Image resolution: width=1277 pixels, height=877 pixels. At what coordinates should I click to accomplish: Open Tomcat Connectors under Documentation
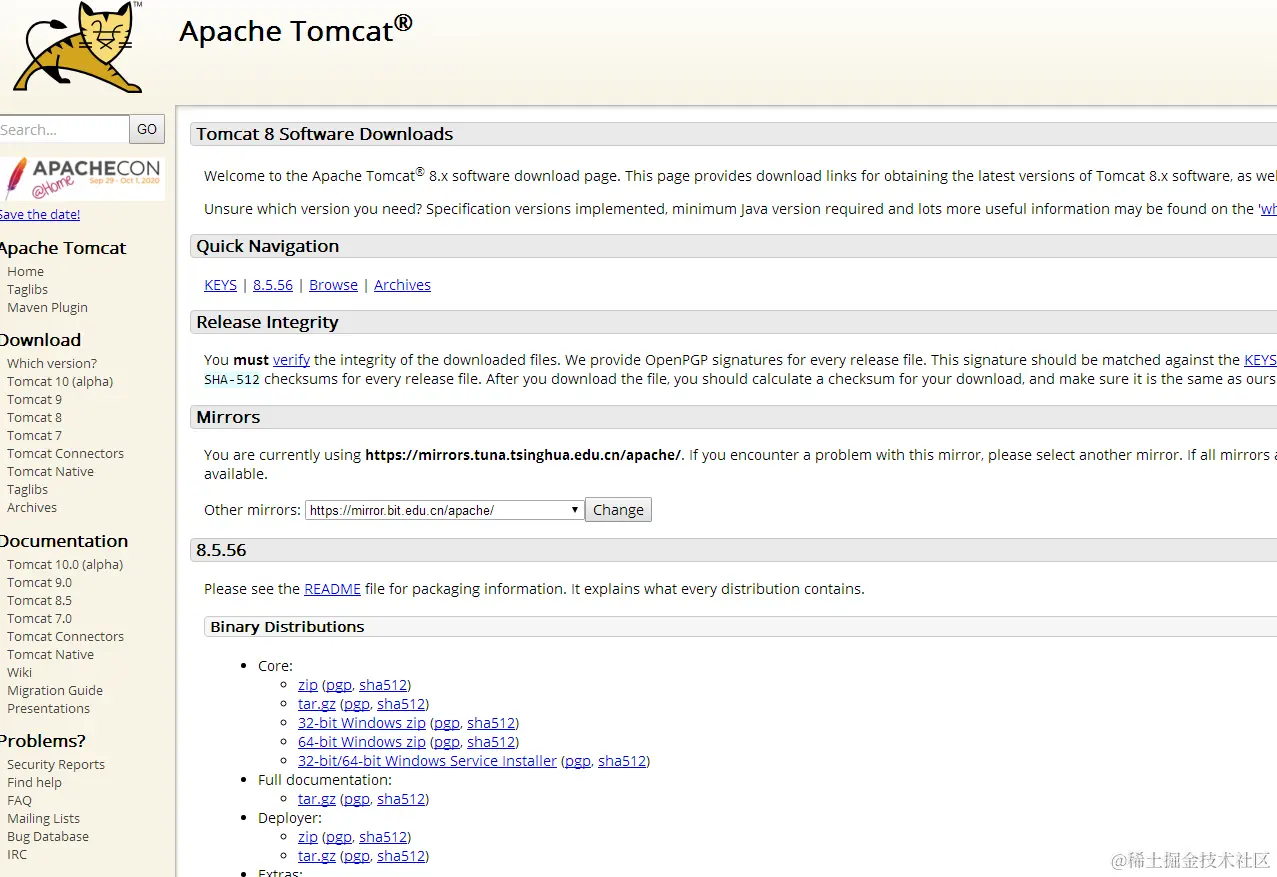click(65, 636)
